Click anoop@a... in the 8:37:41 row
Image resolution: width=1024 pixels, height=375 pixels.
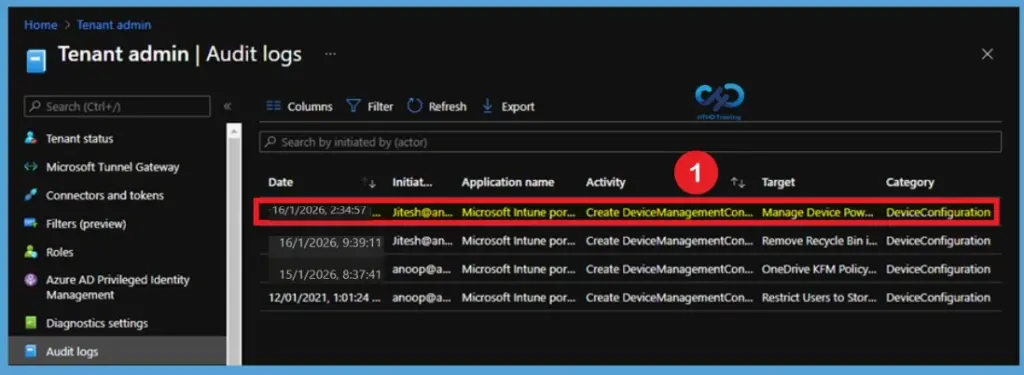(421, 269)
